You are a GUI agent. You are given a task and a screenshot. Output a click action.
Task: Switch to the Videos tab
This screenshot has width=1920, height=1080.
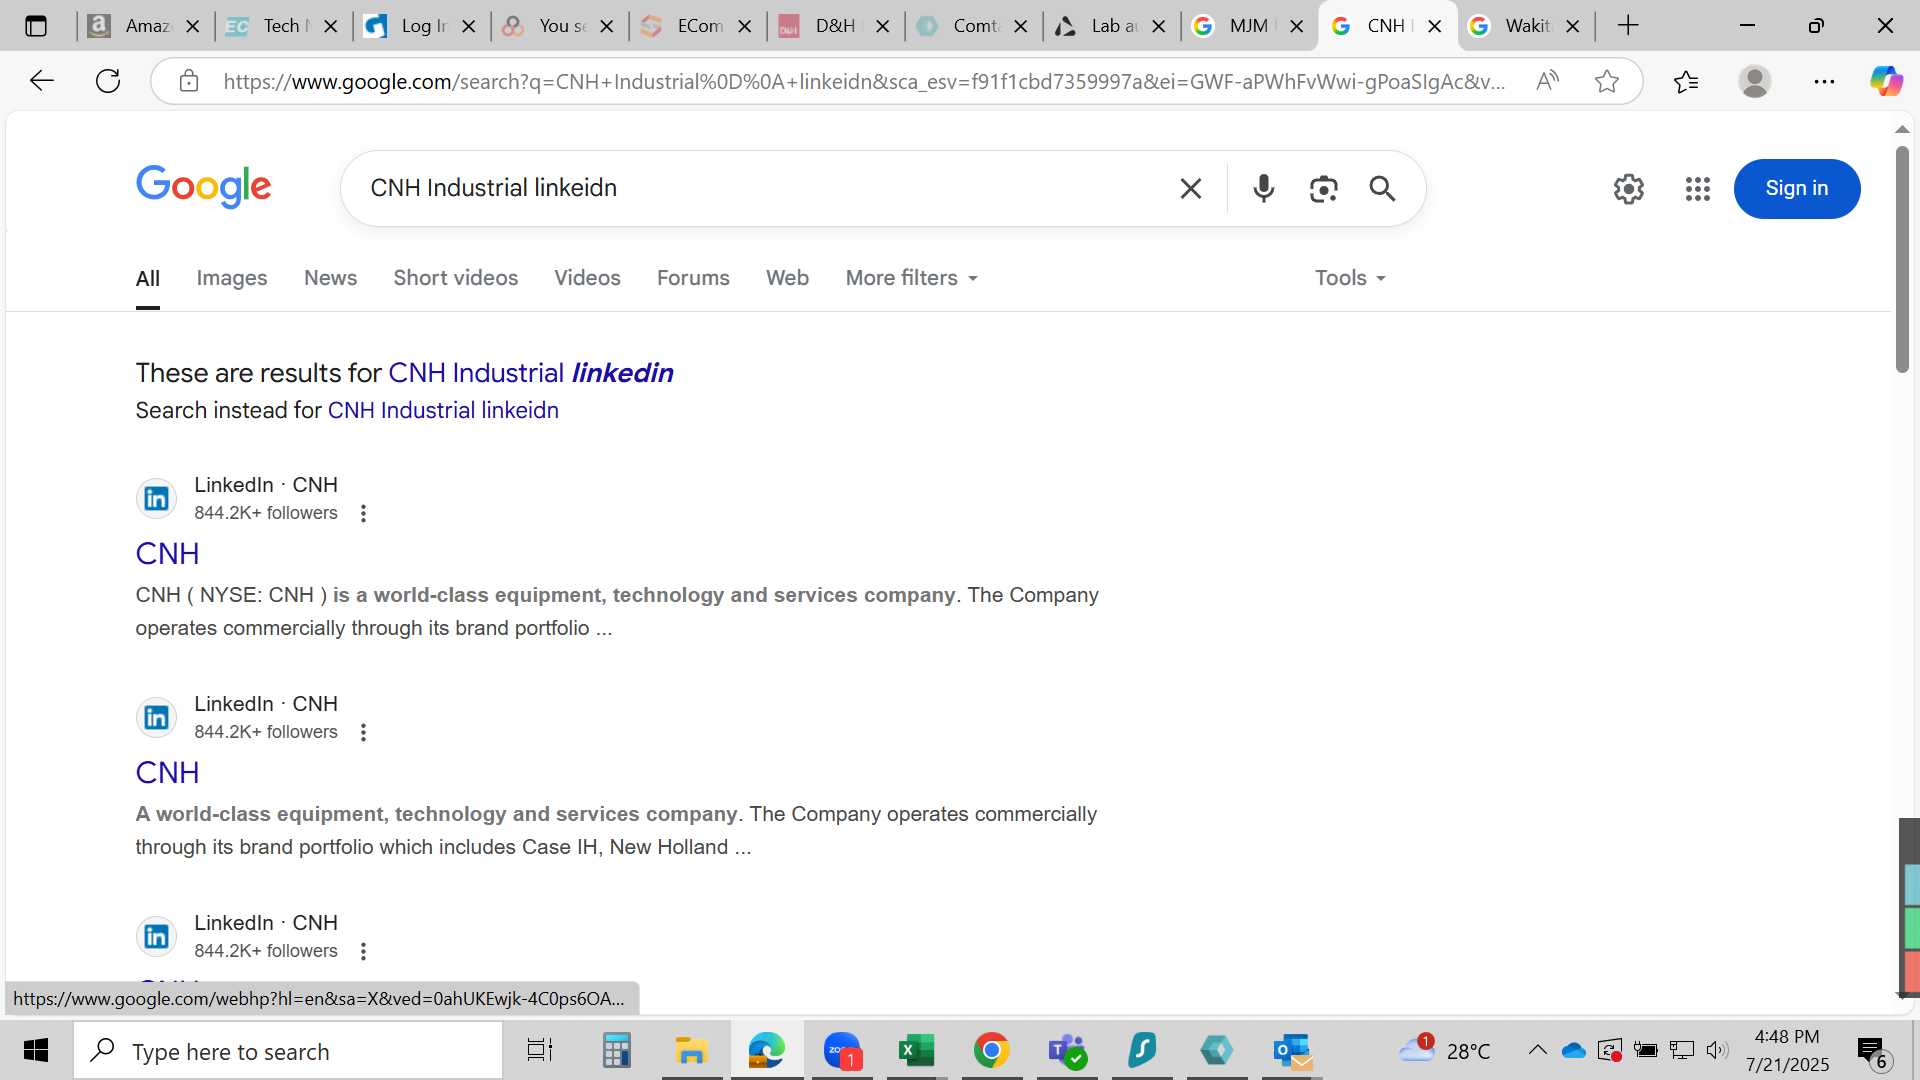[x=587, y=278]
